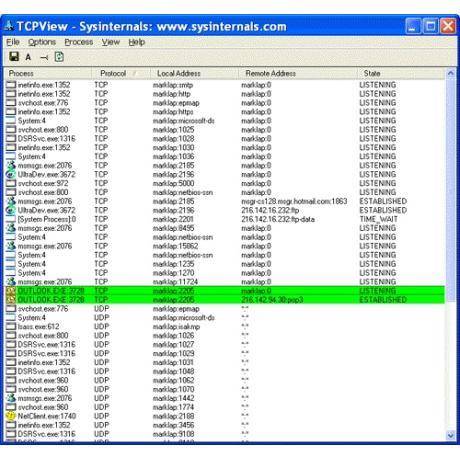Click the scrollbar down arrow
460x460 pixels.
450,435
